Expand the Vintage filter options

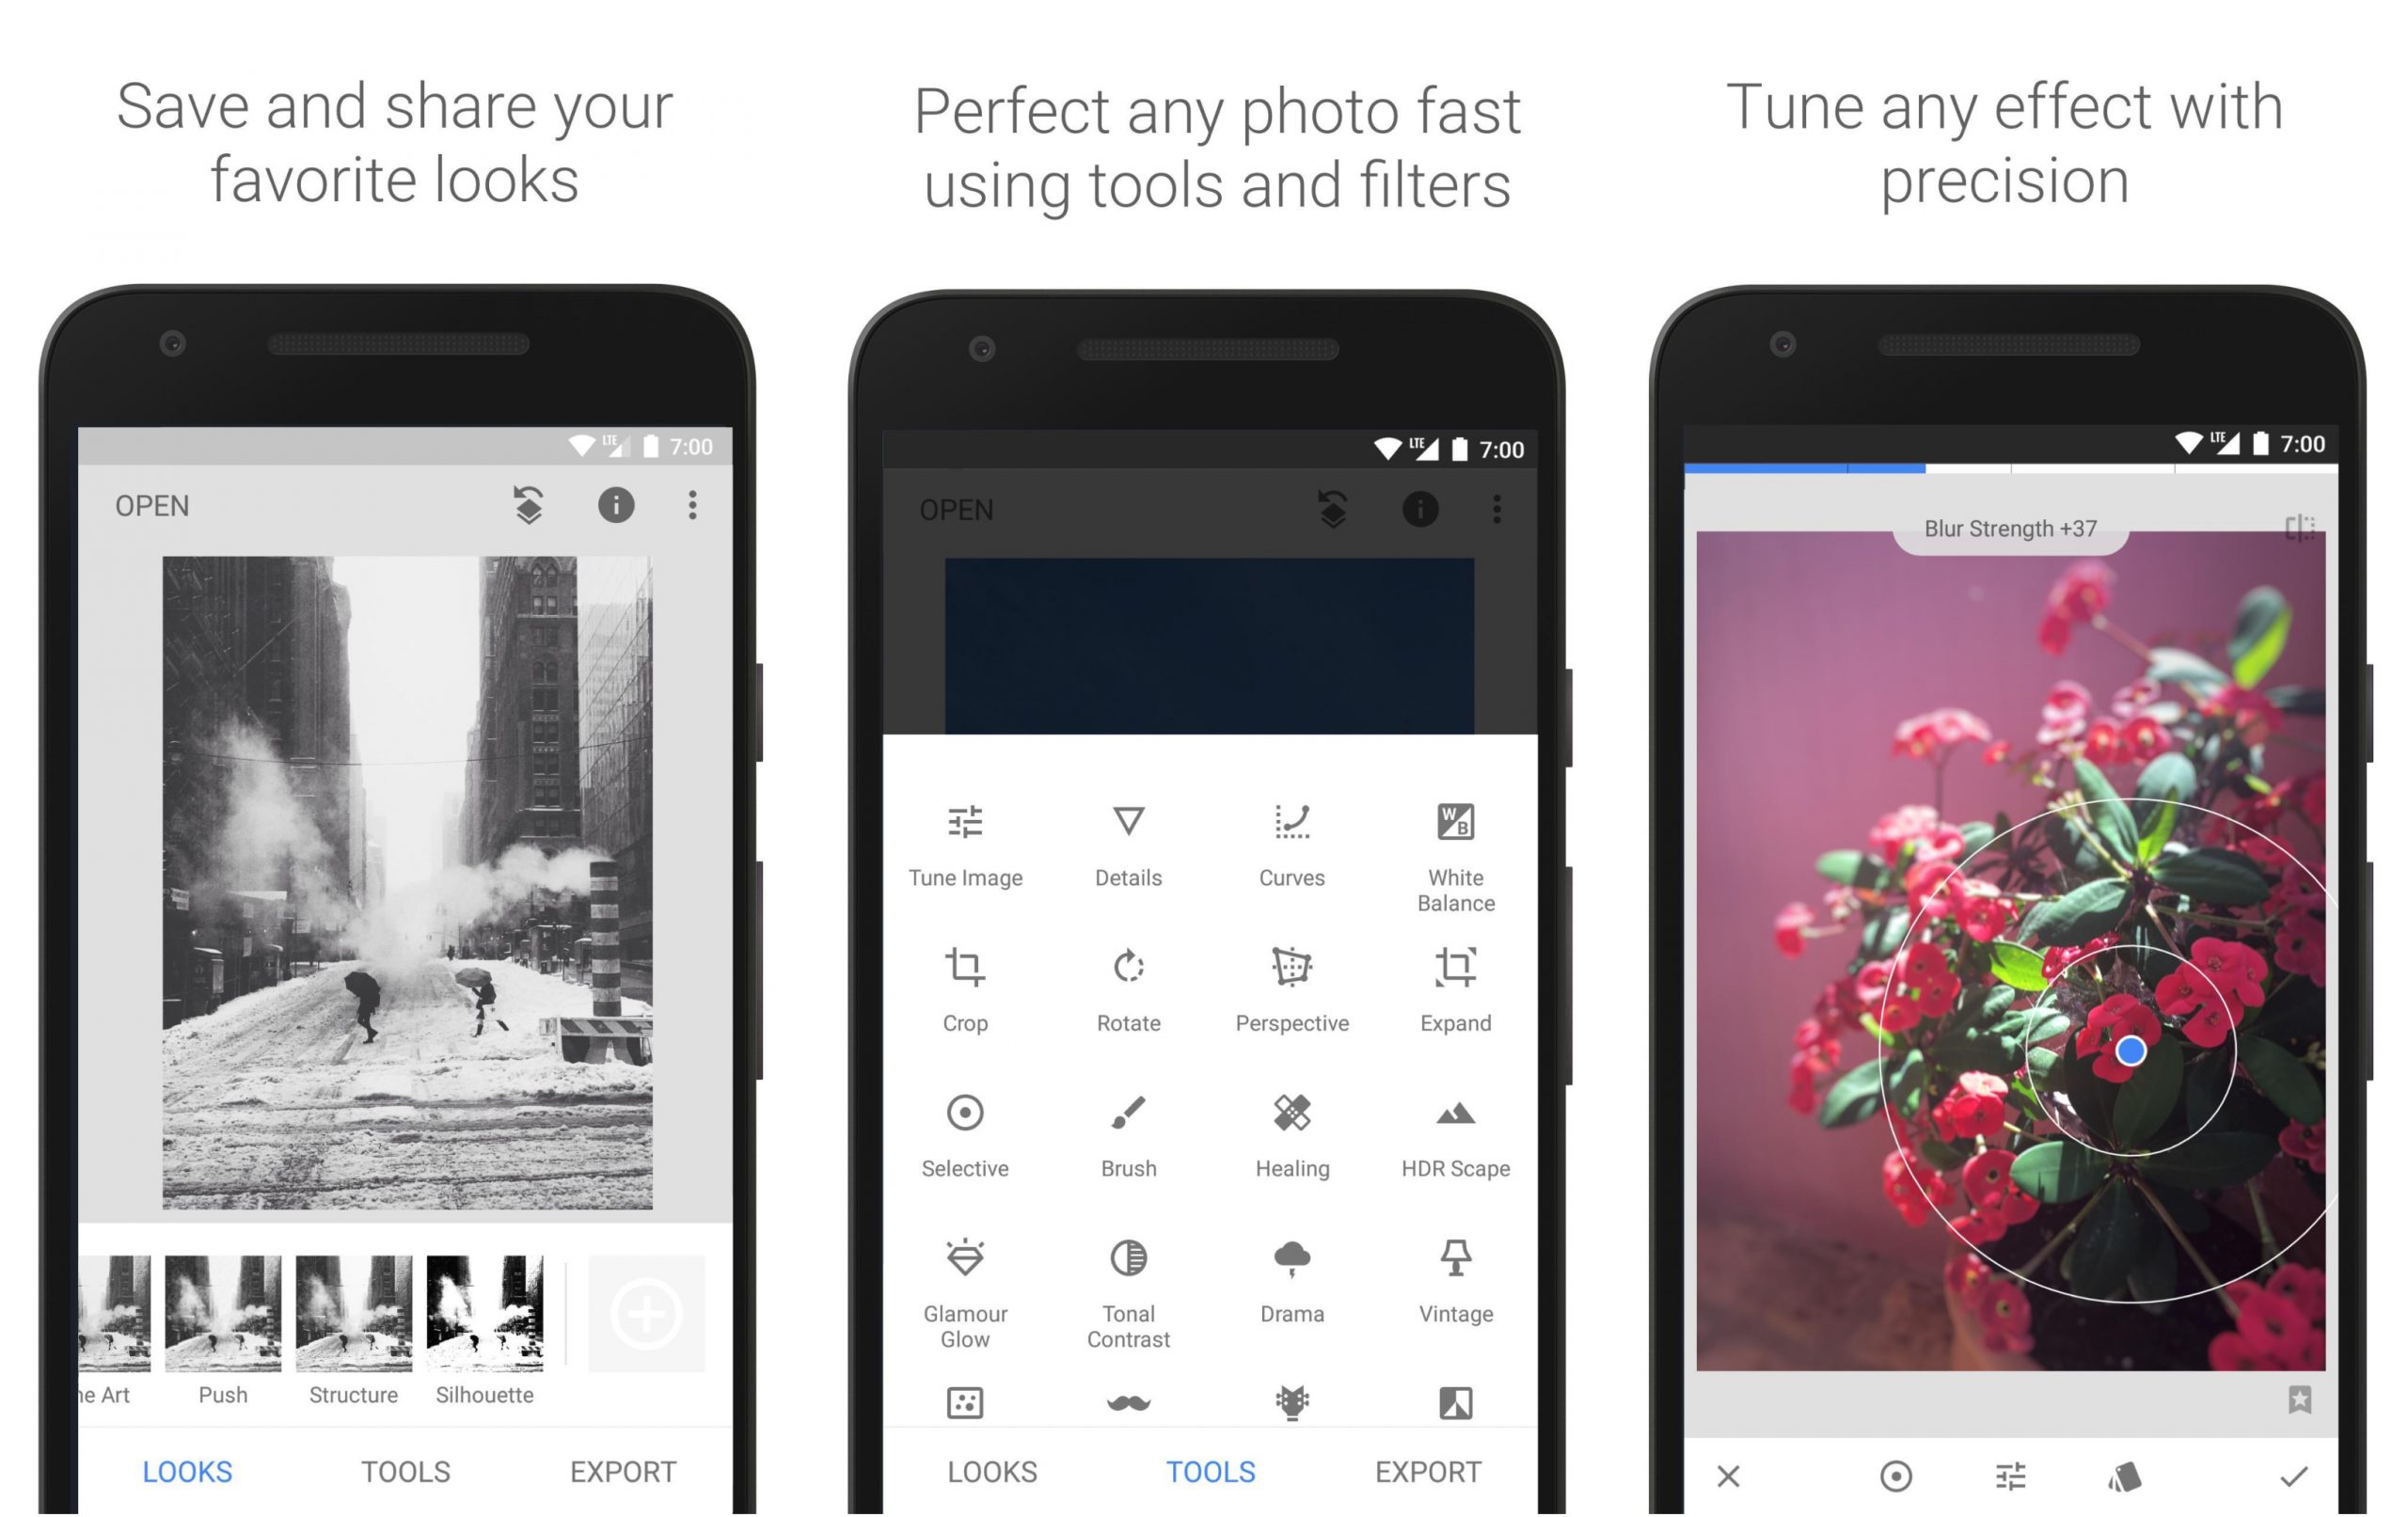point(1461,1276)
